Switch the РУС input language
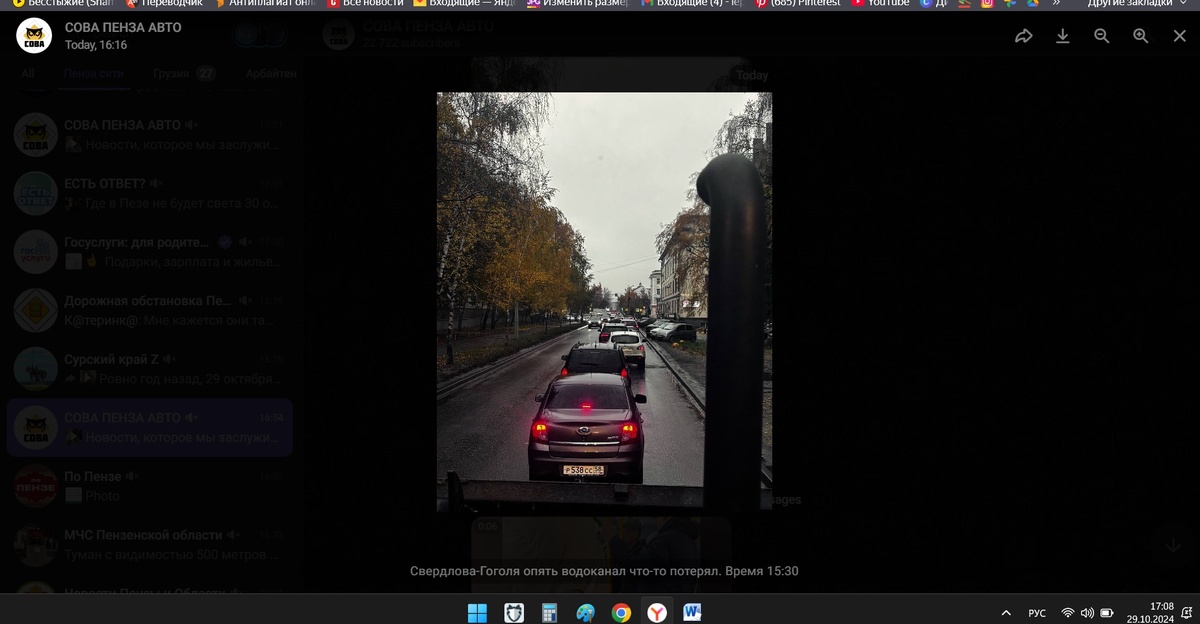1200x624 pixels. click(1037, 613)
